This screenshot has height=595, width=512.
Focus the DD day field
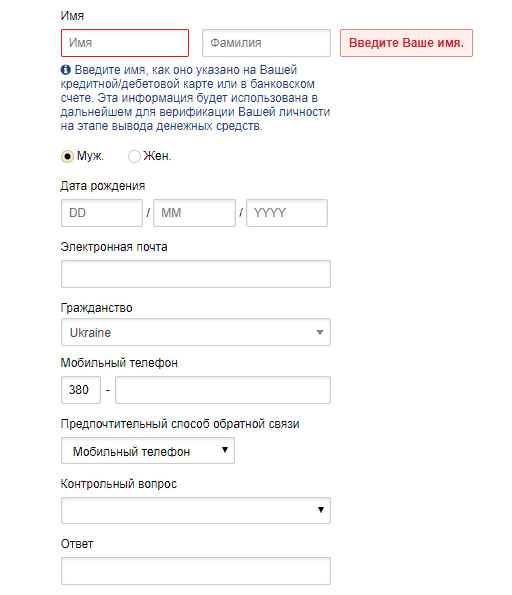(102, 213)
